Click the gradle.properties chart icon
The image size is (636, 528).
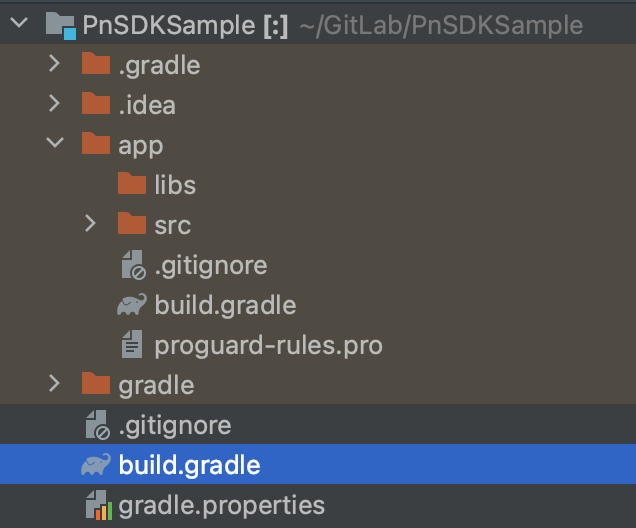tap(99, 505)
